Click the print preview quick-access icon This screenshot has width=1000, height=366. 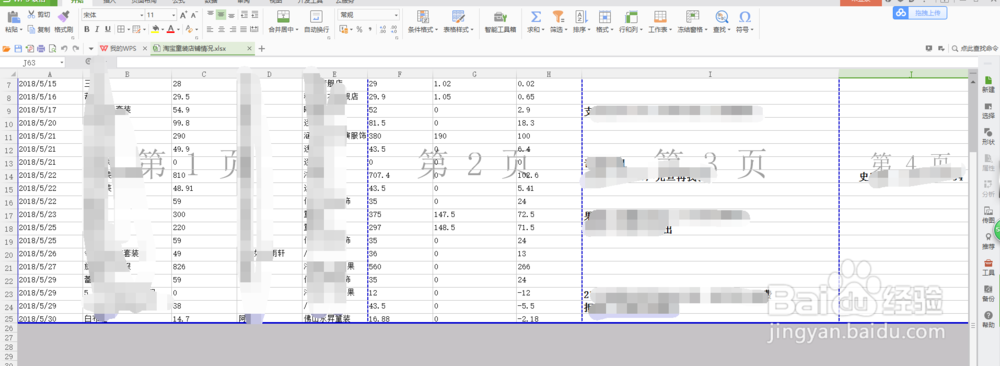pyautogui.click(x=52, y=48)
